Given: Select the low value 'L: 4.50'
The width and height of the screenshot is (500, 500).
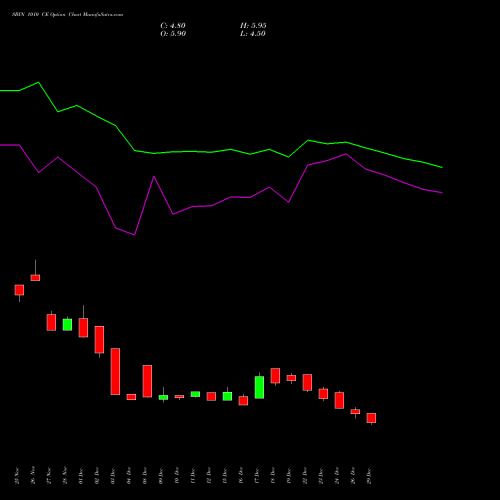Looking at the screenshot, I should coord(253,34).
